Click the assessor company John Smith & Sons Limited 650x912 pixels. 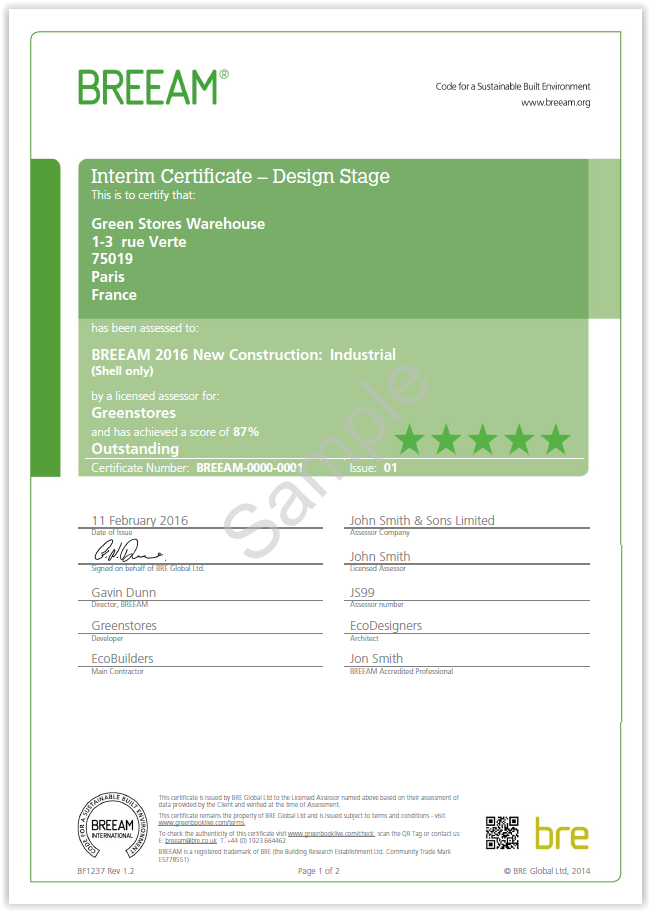[422, 520]
